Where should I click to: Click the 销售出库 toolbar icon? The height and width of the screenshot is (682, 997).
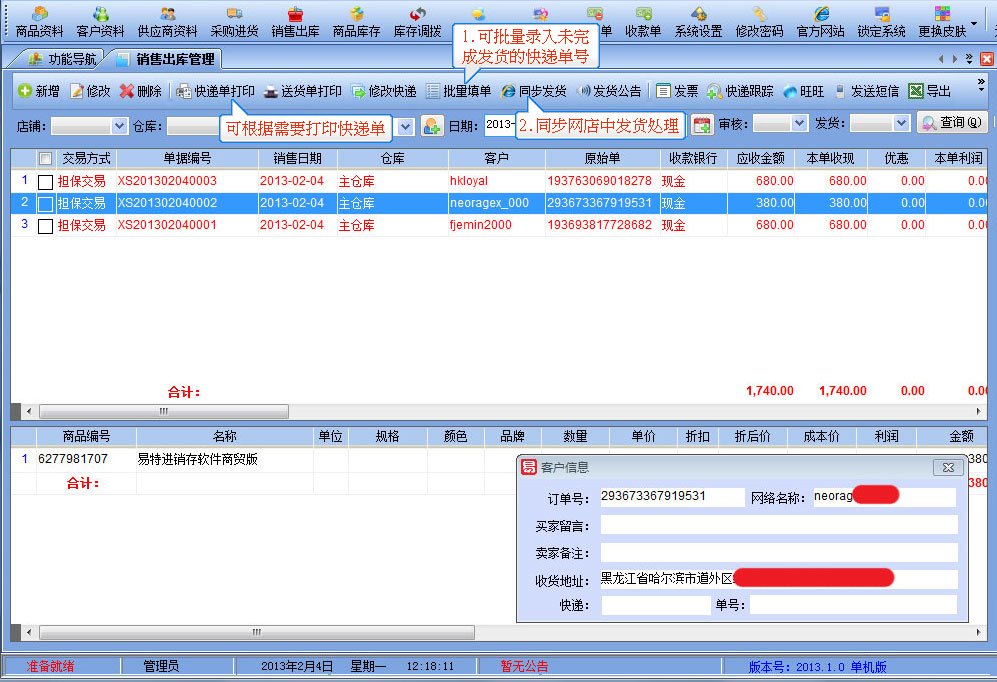tap(295, 22)
